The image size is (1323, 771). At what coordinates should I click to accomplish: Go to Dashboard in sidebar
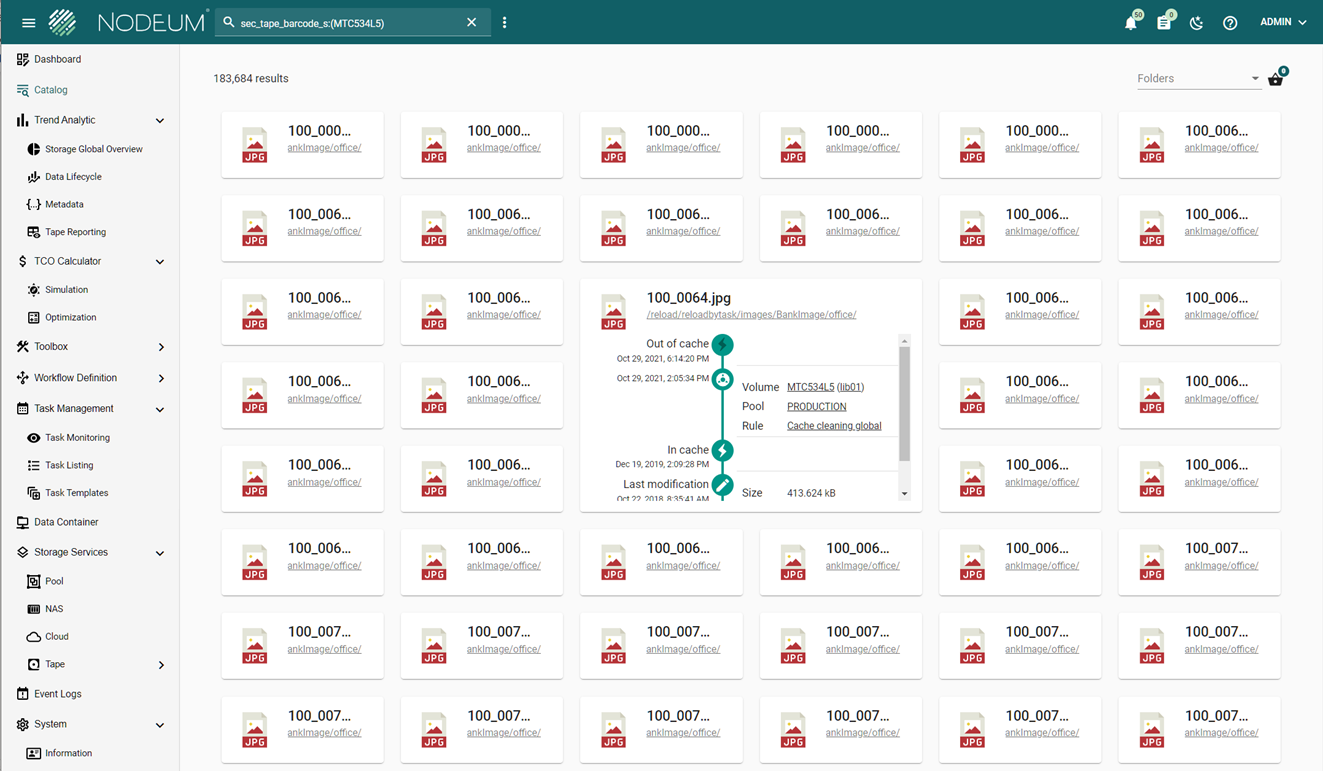pyautogui.click(x=57, y=60)
